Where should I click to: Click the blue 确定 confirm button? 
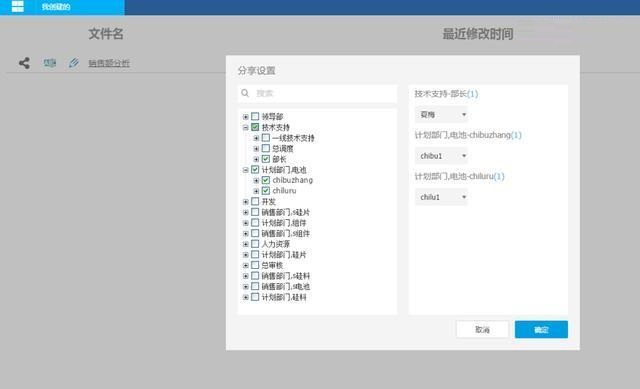point(541,329)
